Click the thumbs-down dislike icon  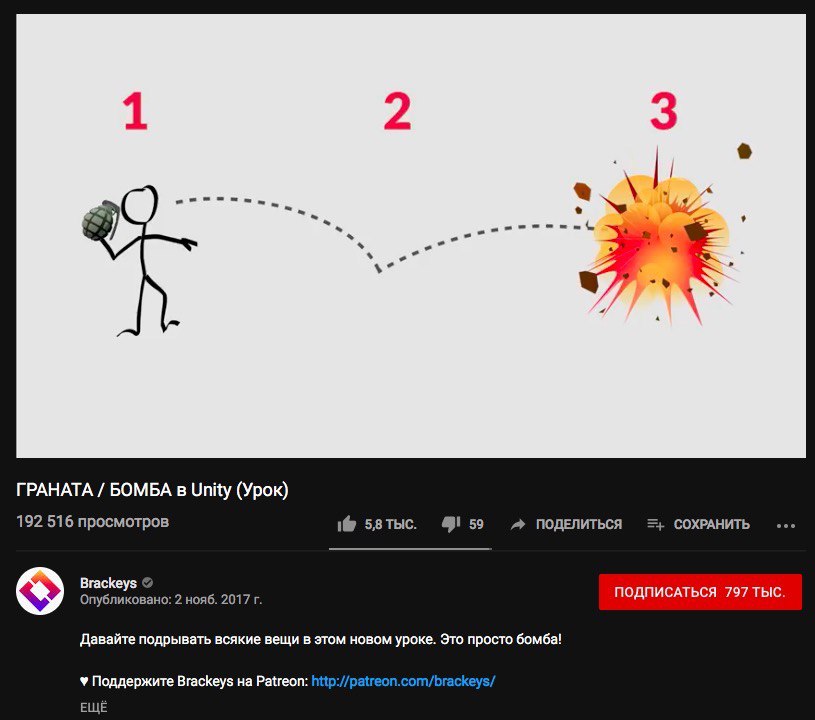[451, 524]
